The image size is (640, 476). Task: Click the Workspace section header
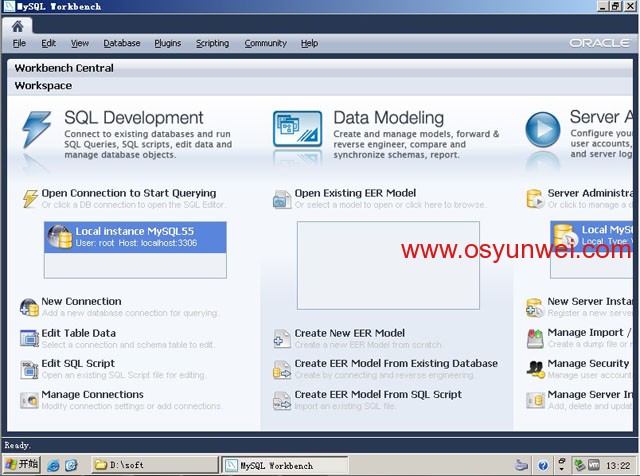point(43,86)
